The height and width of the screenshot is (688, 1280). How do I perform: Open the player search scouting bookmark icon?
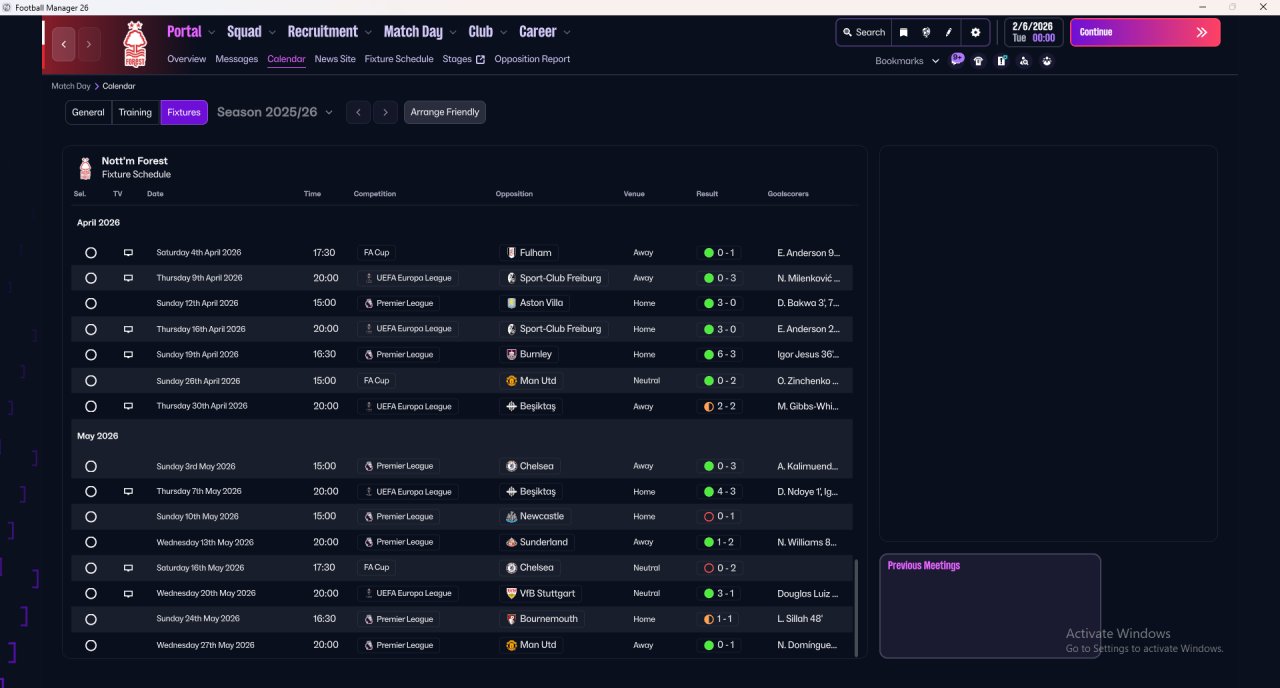click(x=1024, y=61)
